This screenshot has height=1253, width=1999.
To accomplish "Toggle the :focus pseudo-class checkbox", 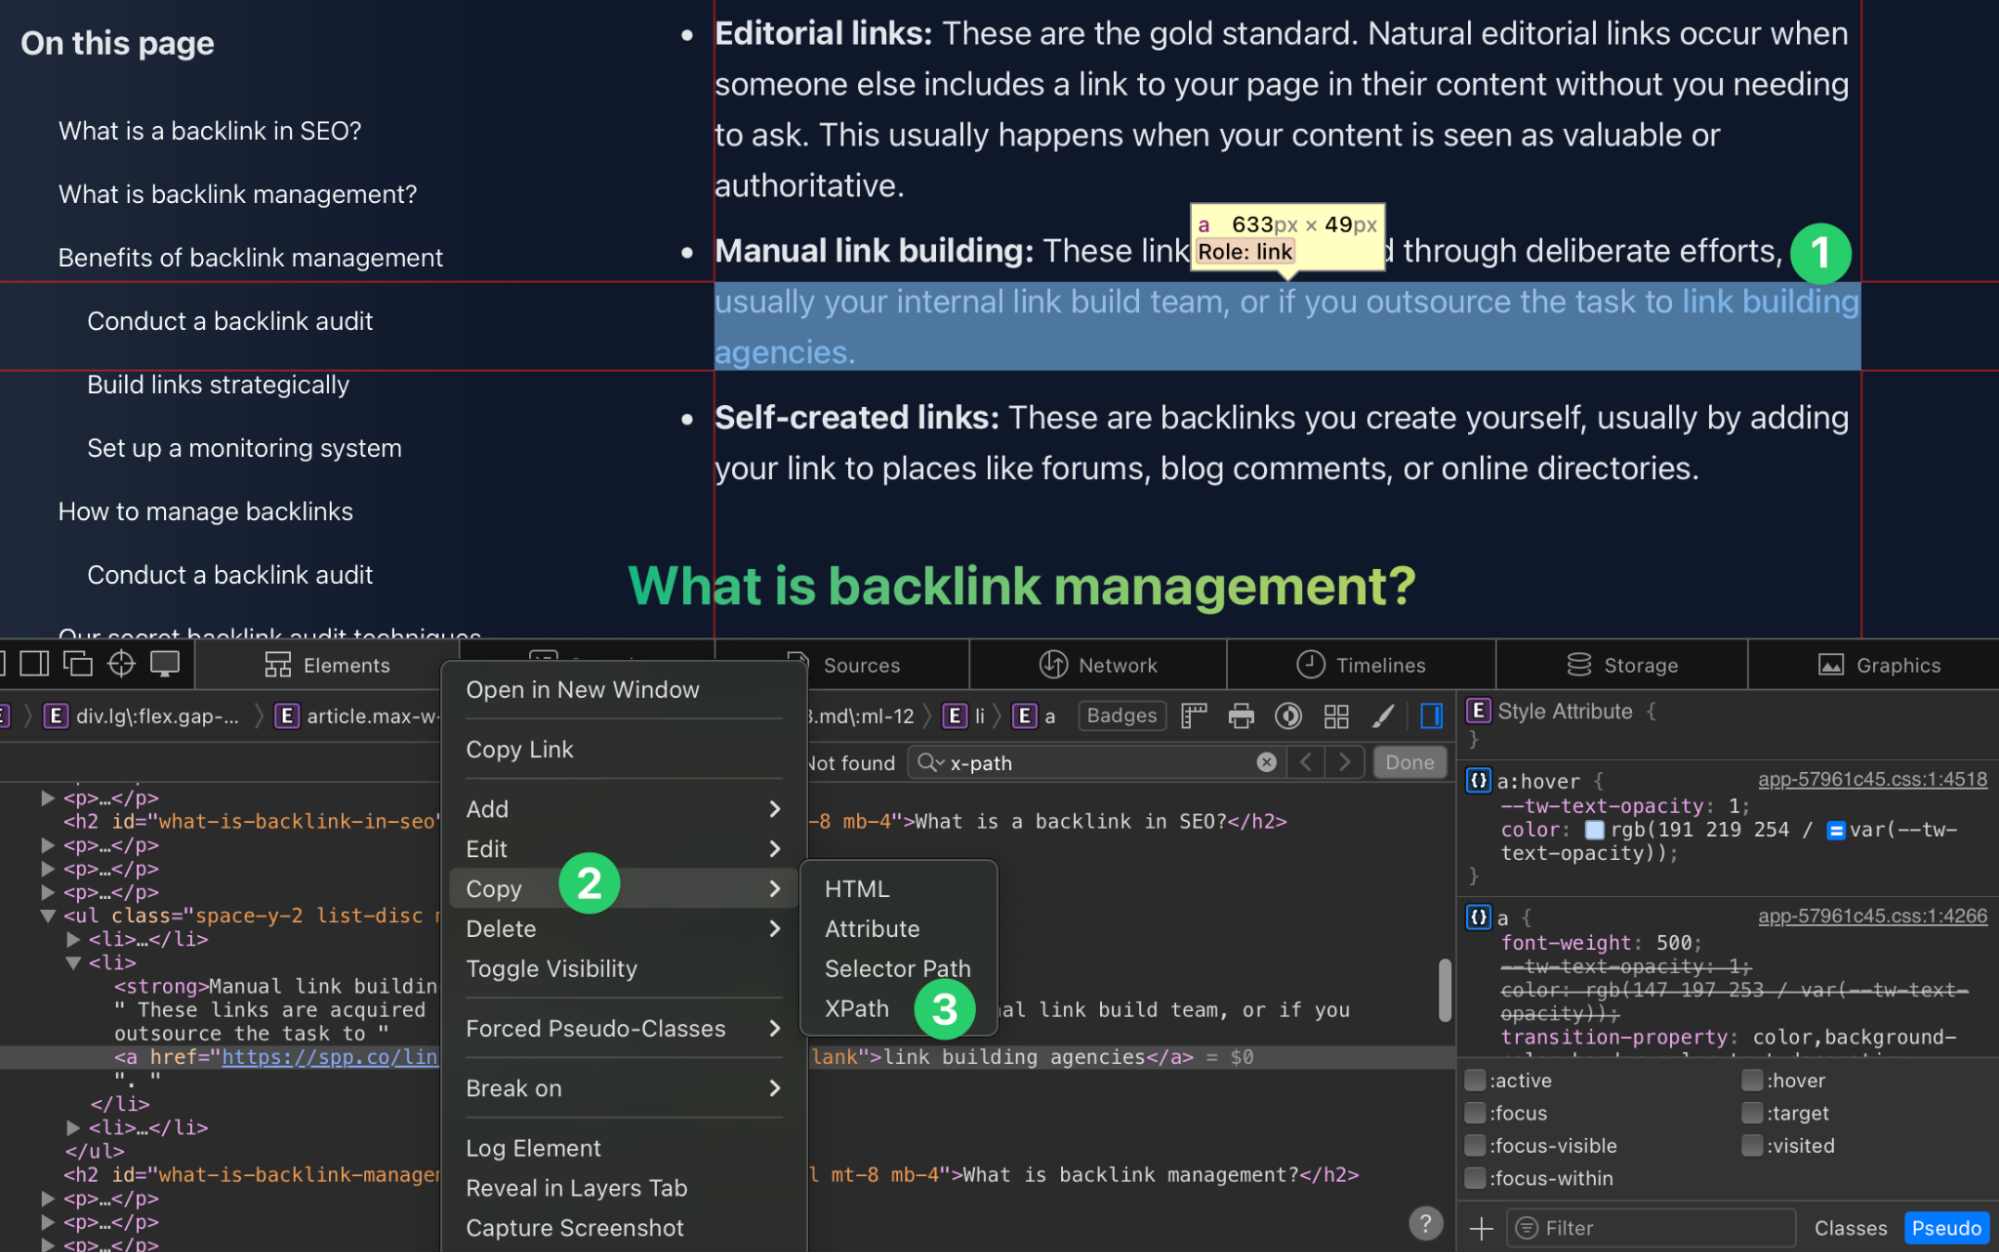I will point(1477,1112).
